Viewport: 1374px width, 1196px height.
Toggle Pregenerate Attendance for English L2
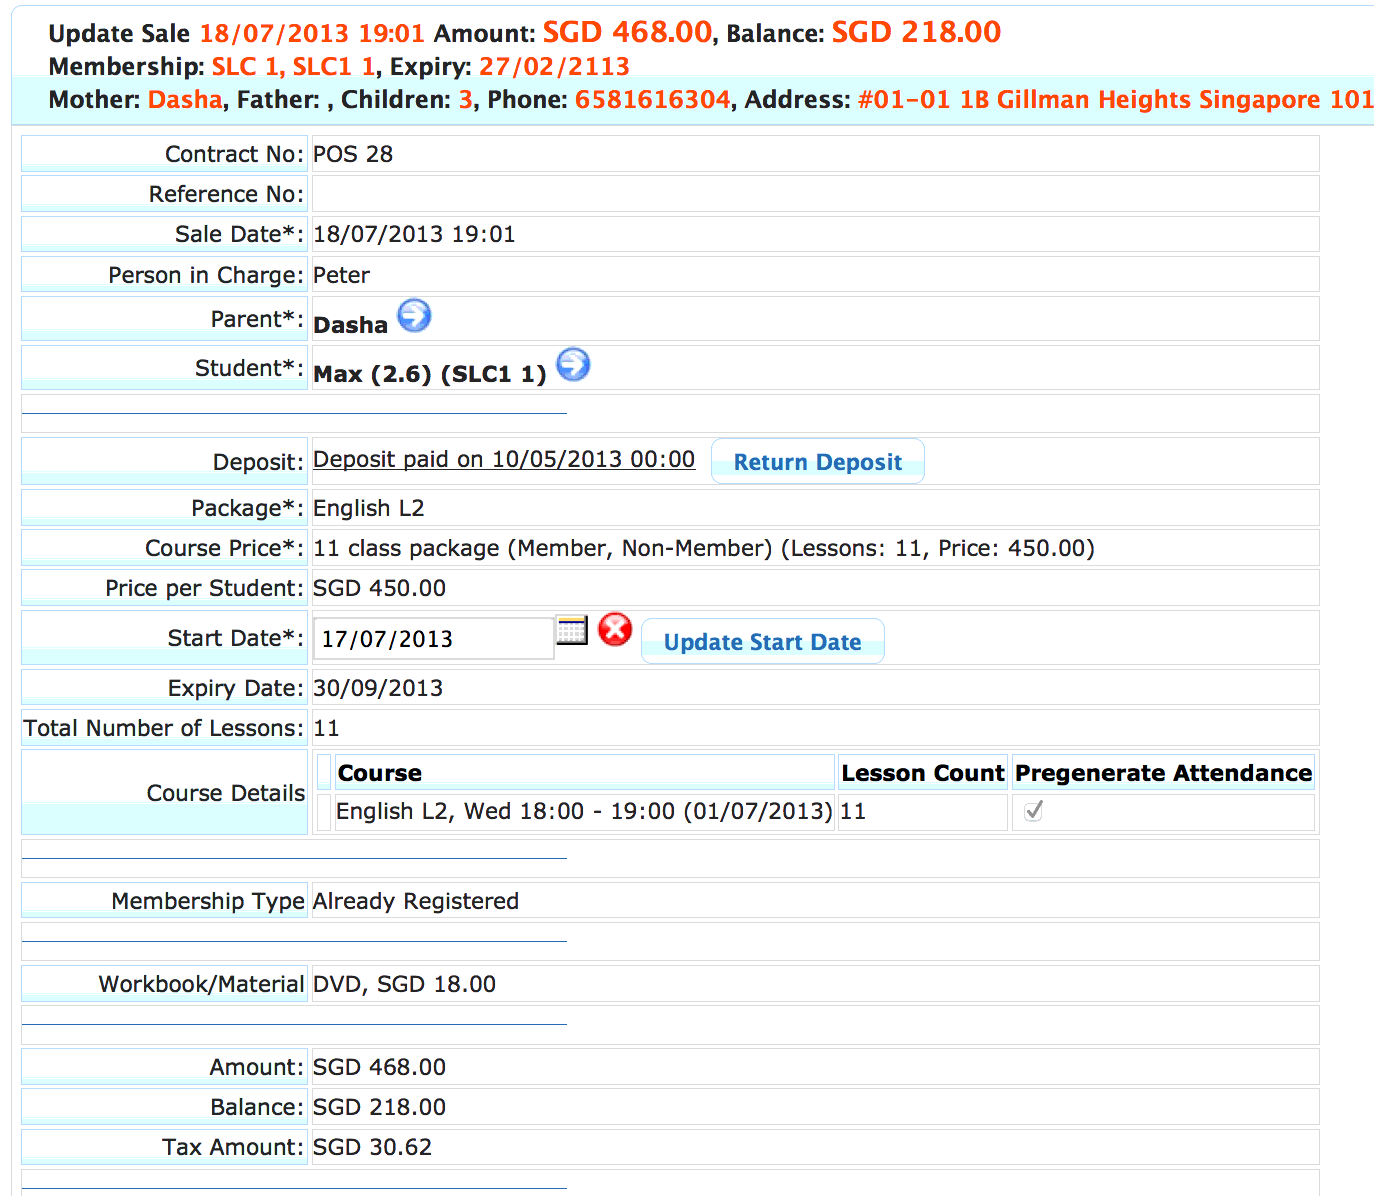pos(1034,811)
